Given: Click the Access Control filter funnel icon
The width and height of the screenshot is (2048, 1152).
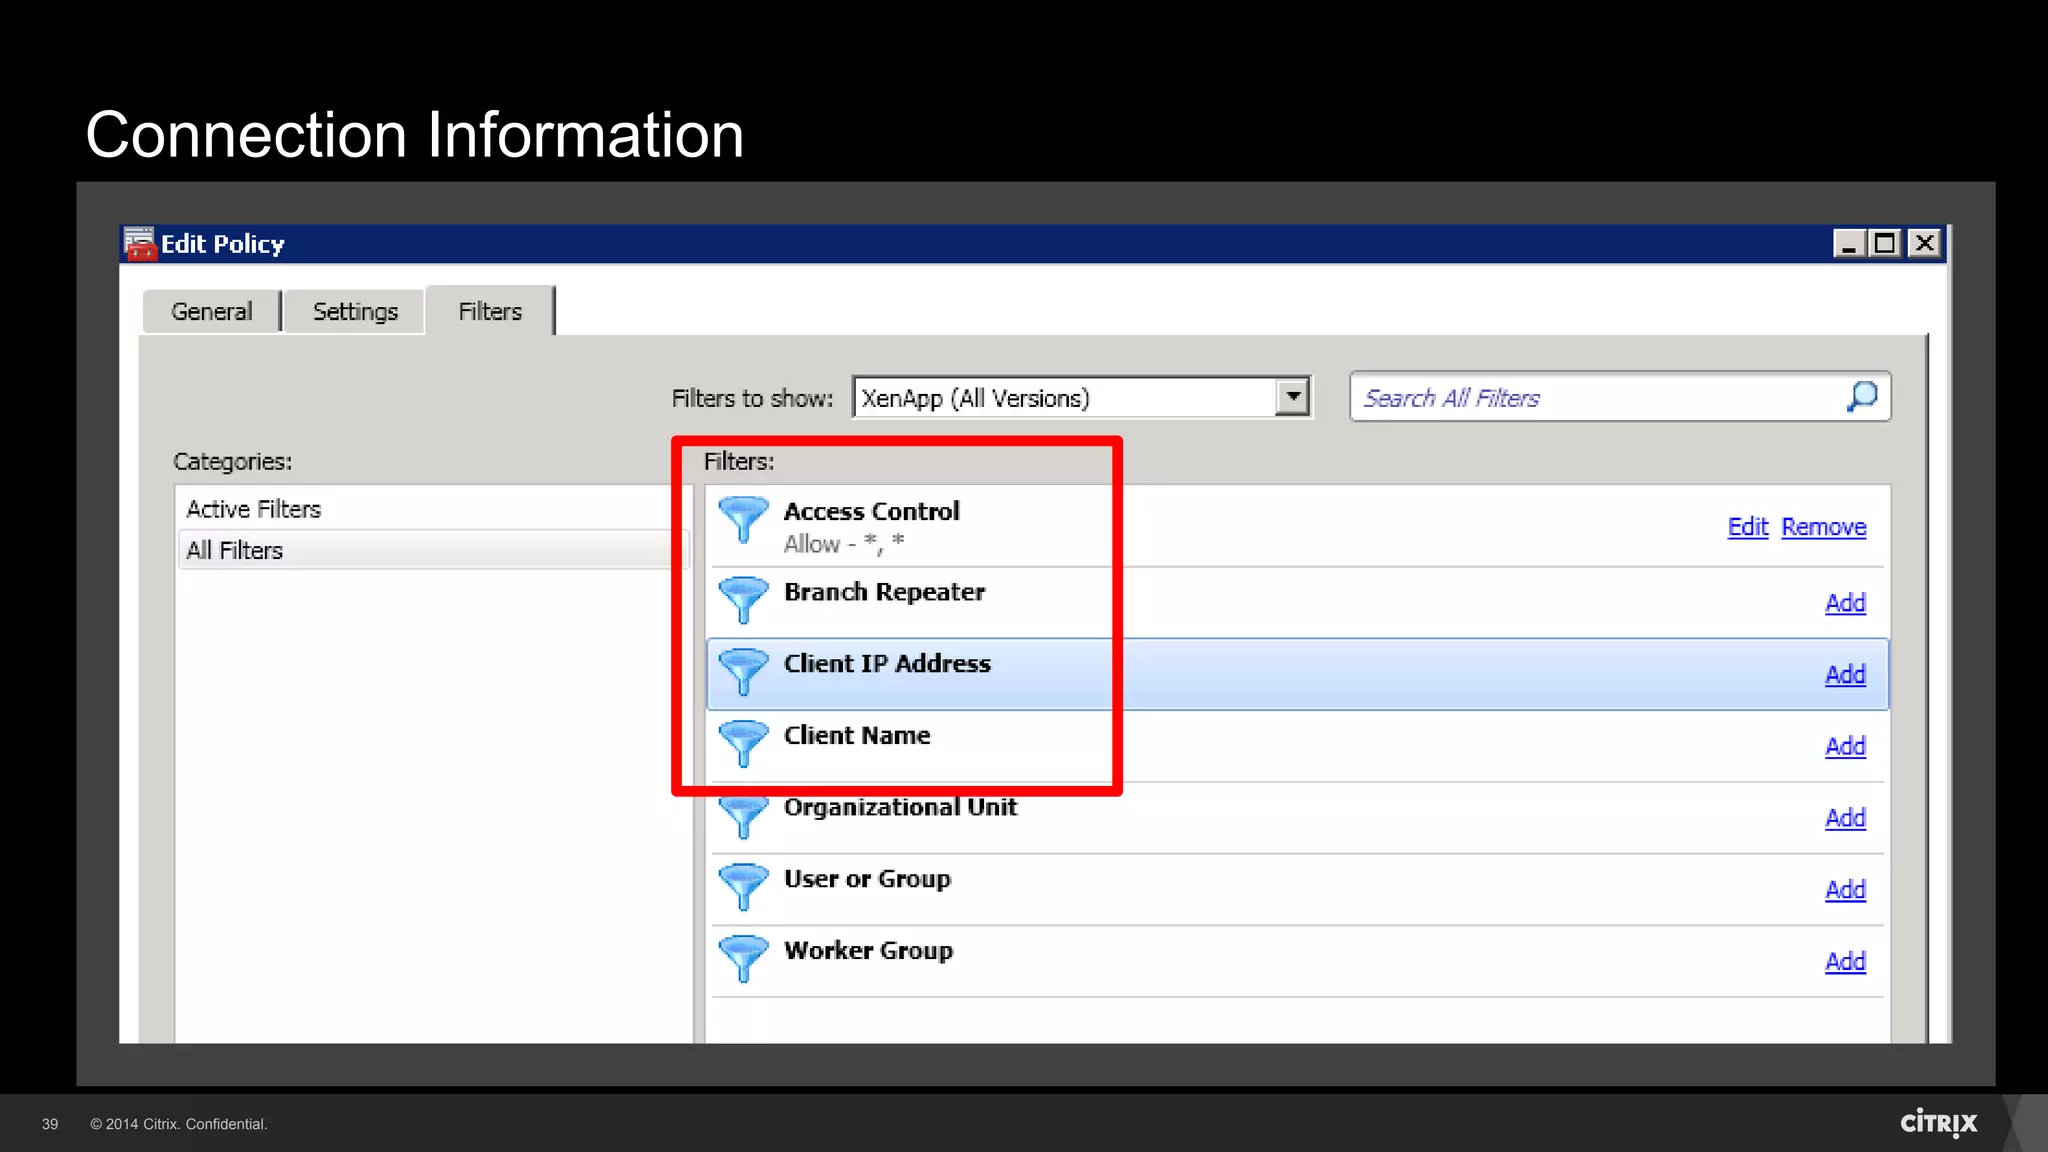Looking at the screenshot, I should tap(743, 520).
